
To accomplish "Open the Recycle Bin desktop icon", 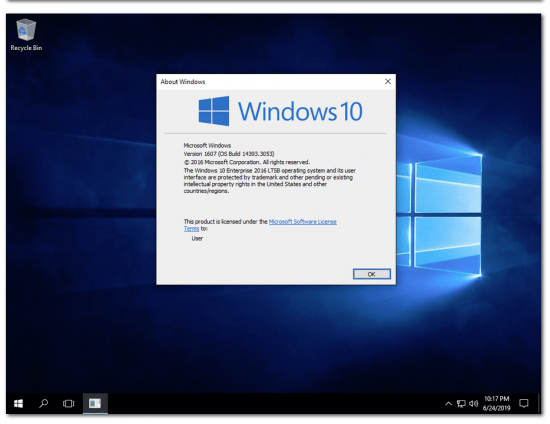I will (x=26, y=35).
